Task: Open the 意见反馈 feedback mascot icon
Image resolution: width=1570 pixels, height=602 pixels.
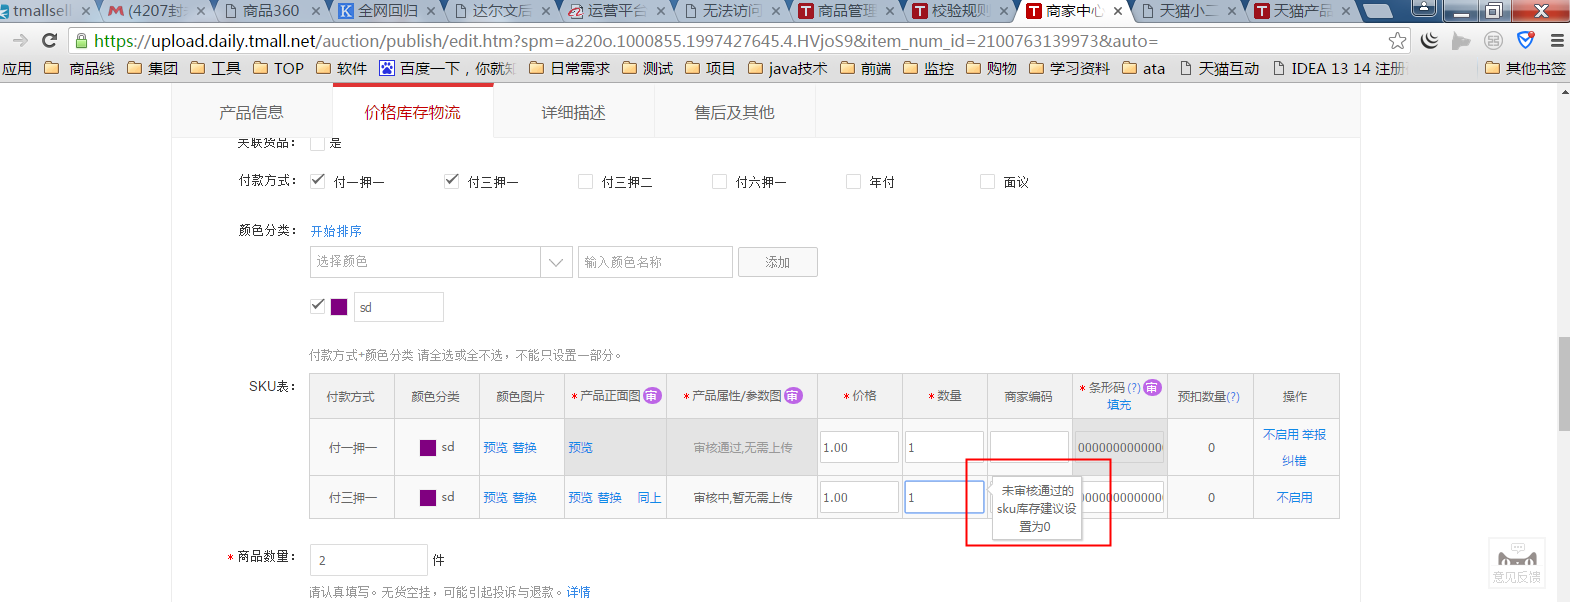Action: tap(1517, 563)
